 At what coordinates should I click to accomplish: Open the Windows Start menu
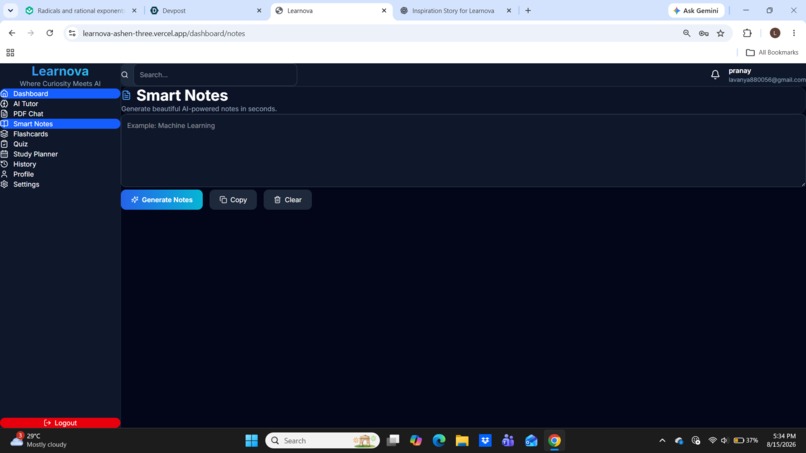click(251, 441)
